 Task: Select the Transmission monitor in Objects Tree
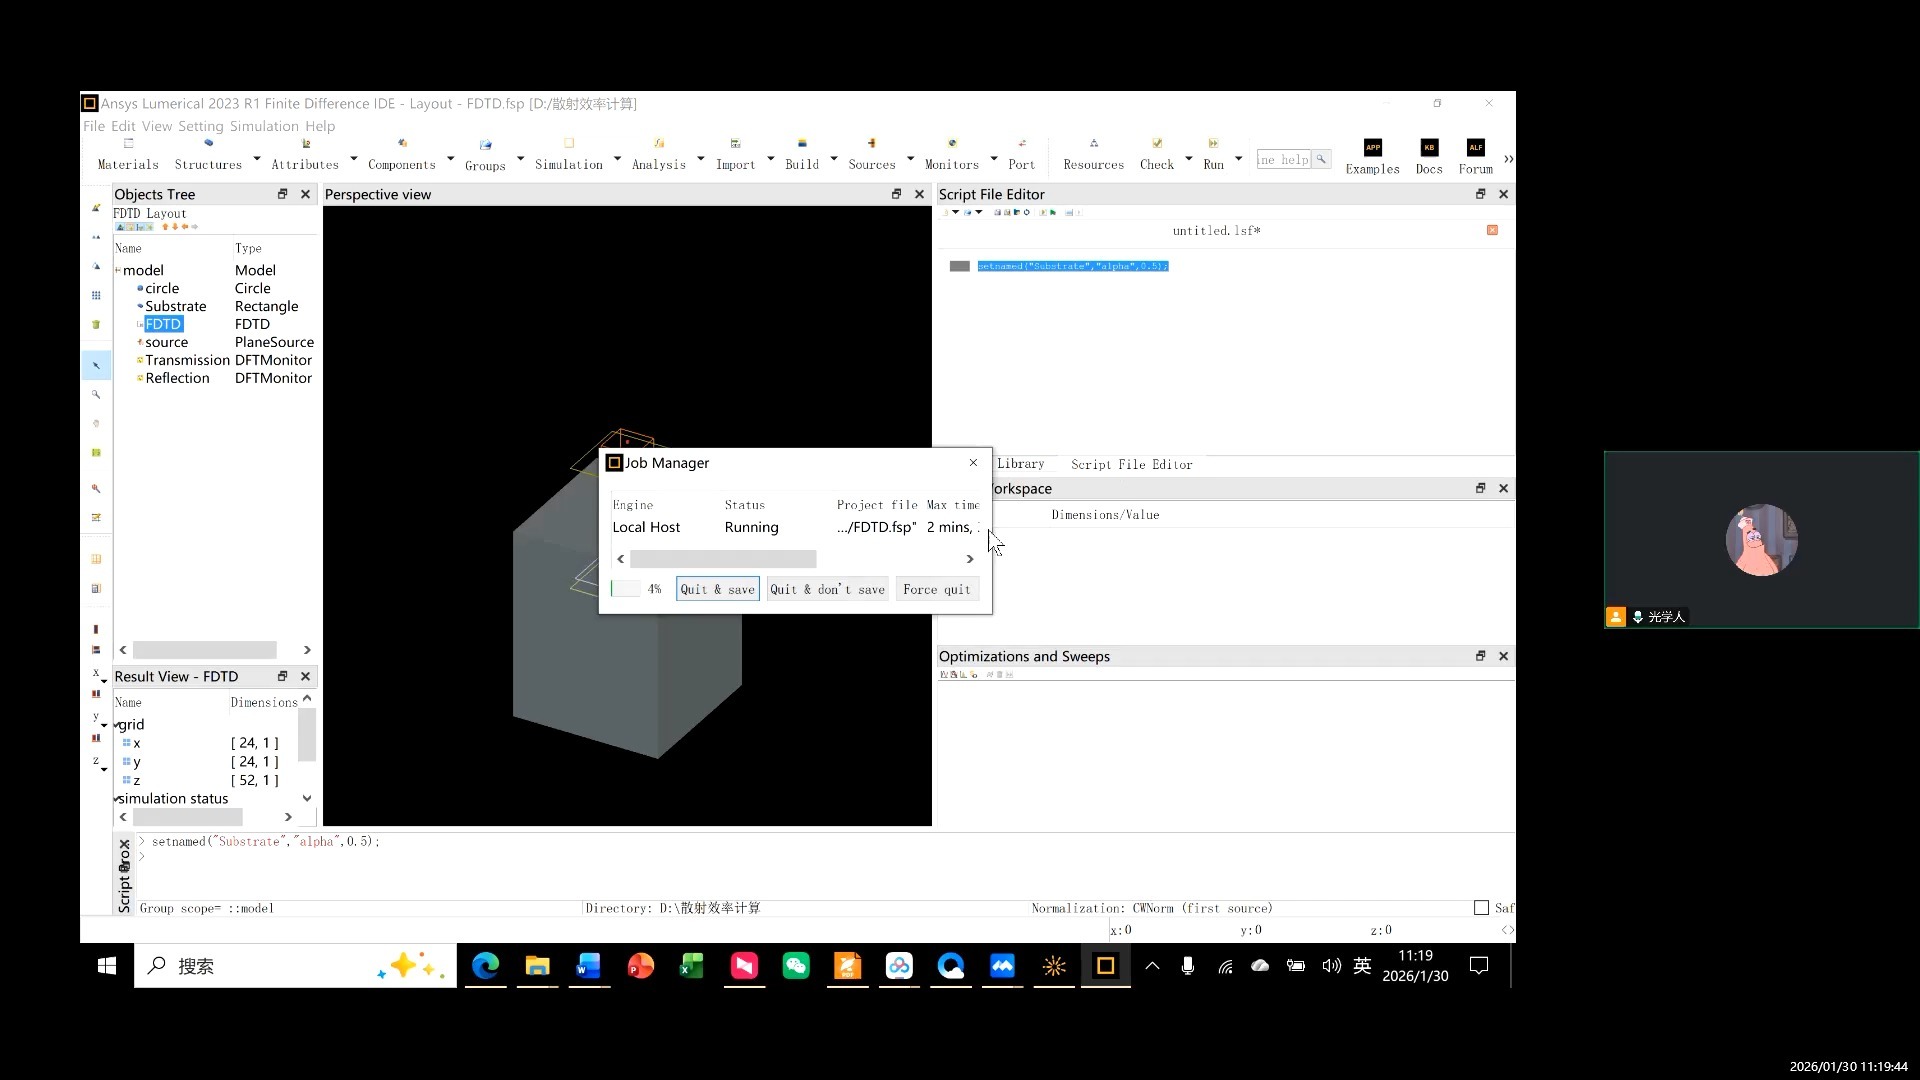(x=187, y=360)
